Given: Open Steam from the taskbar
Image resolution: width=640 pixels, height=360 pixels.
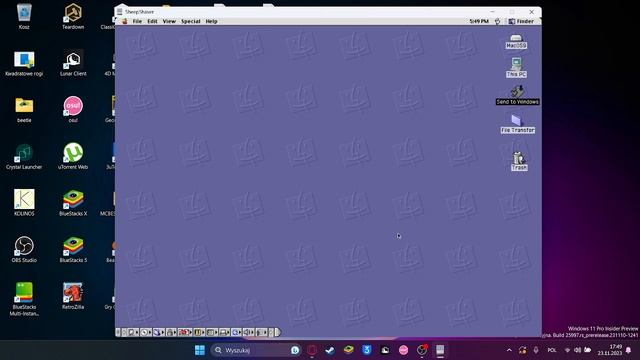Looking at the screenshot, I should 330,350.
